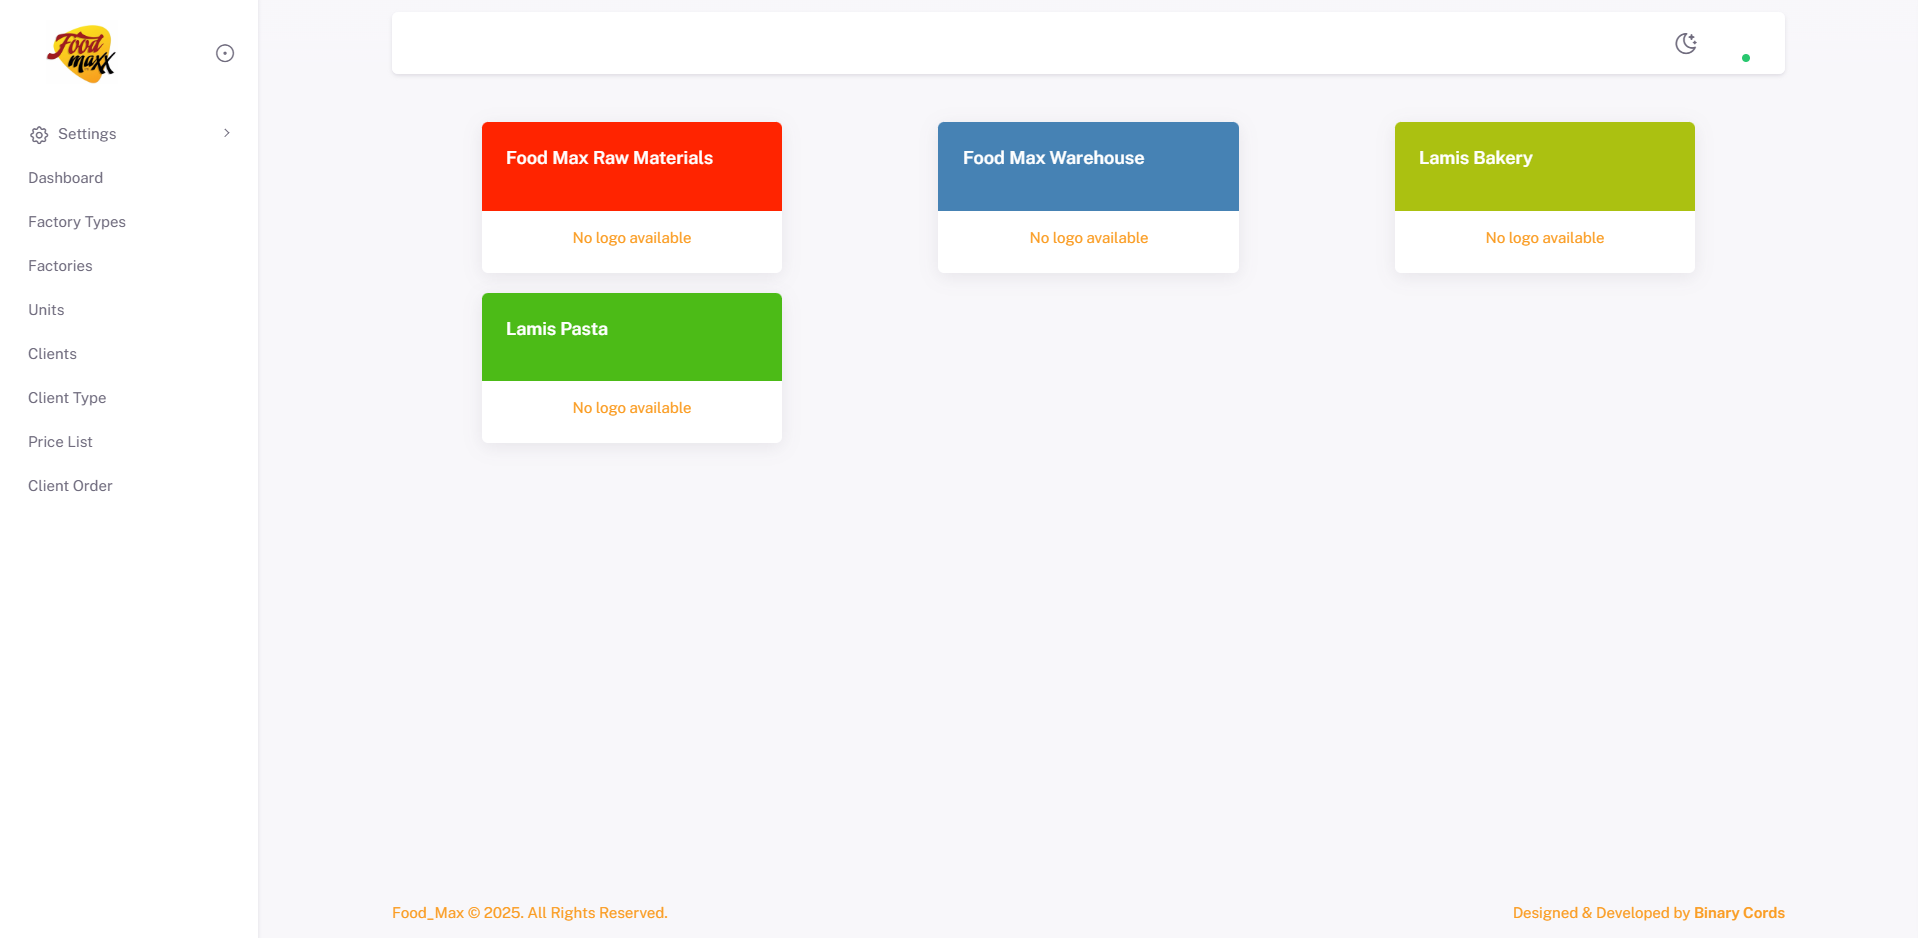Open Dashboard from the sidebar
This screenshot has height=938, width=1918.
65,178
